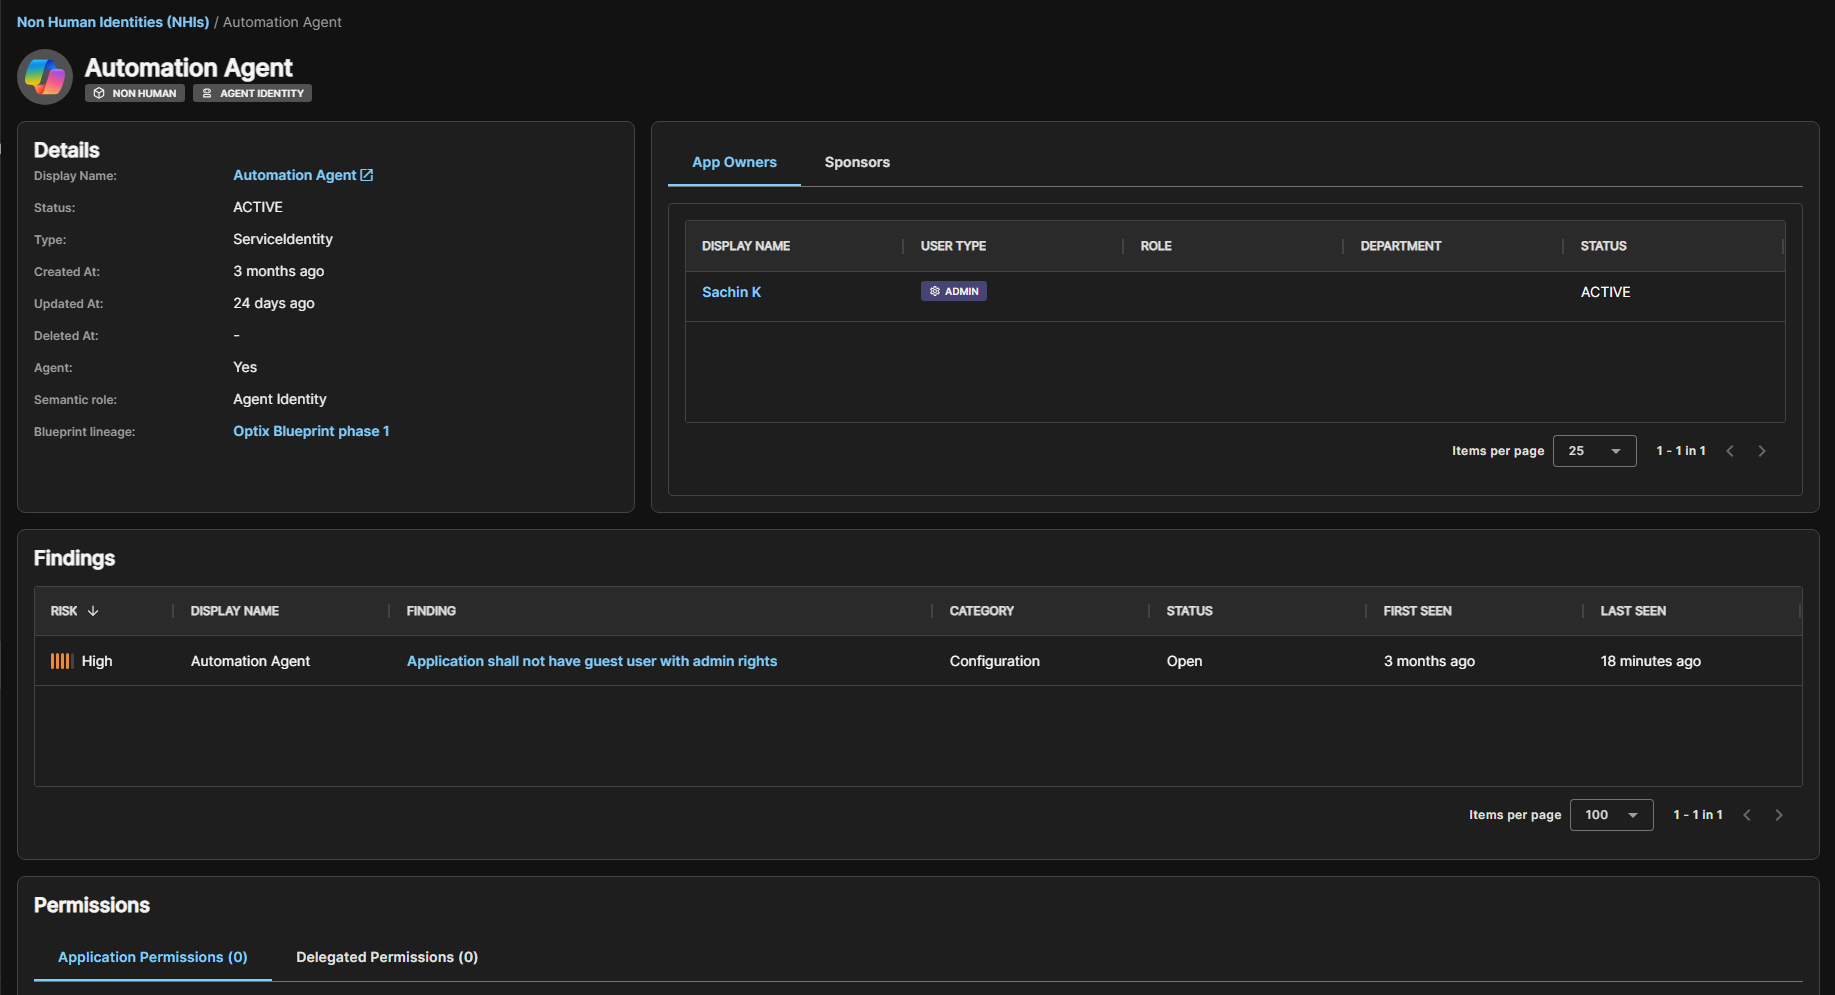Click the App Owners STATUS column header
The width and height of the screenshot is (1835, 995).
click(1603, 246)
